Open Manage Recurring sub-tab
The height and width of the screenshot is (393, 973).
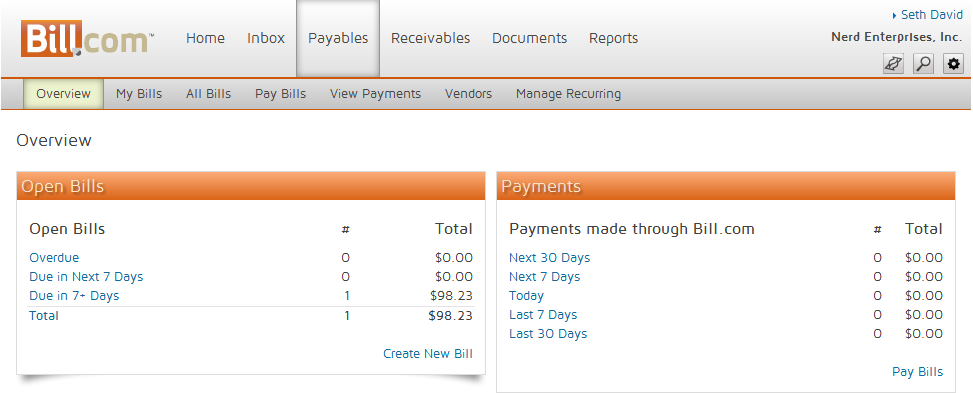point(568,94)
